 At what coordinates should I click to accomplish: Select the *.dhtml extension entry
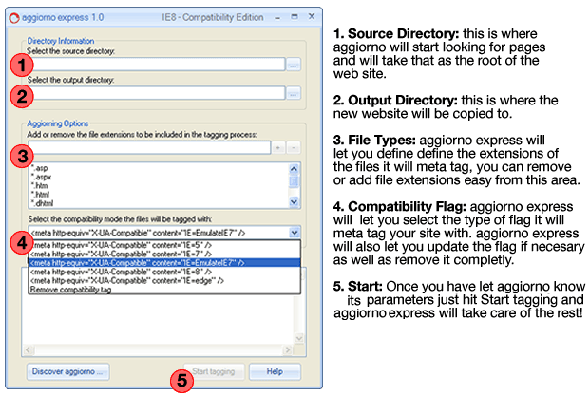[42, 203]
